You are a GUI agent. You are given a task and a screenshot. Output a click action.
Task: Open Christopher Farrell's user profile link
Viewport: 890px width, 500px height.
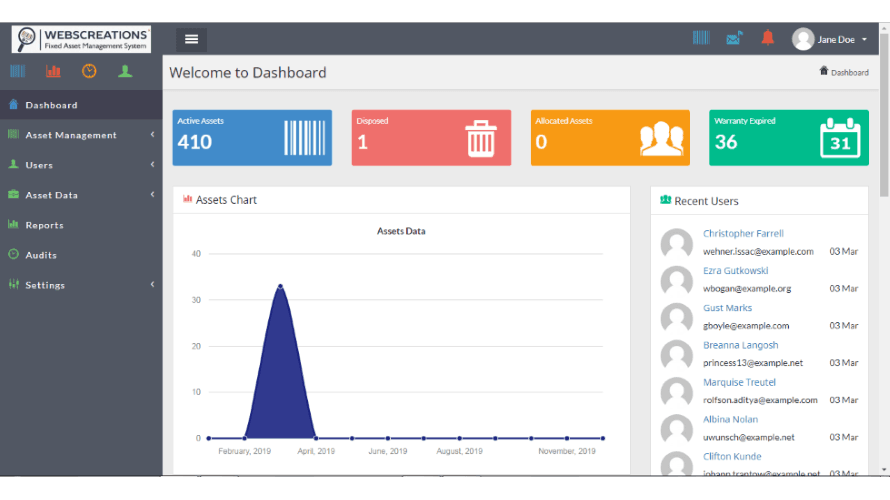[x=743, y=234]
